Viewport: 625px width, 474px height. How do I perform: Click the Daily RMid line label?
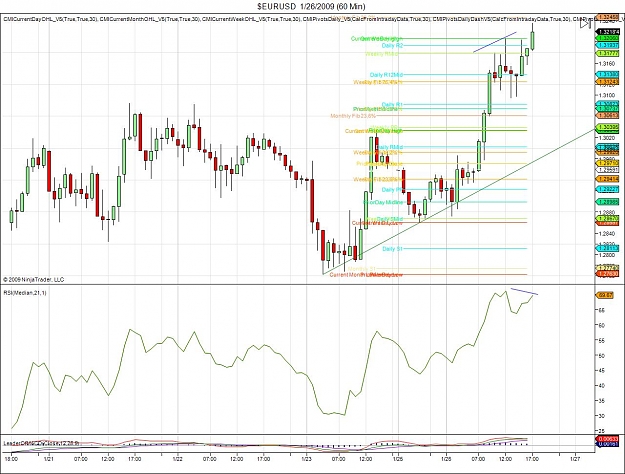tap(390, 147)
